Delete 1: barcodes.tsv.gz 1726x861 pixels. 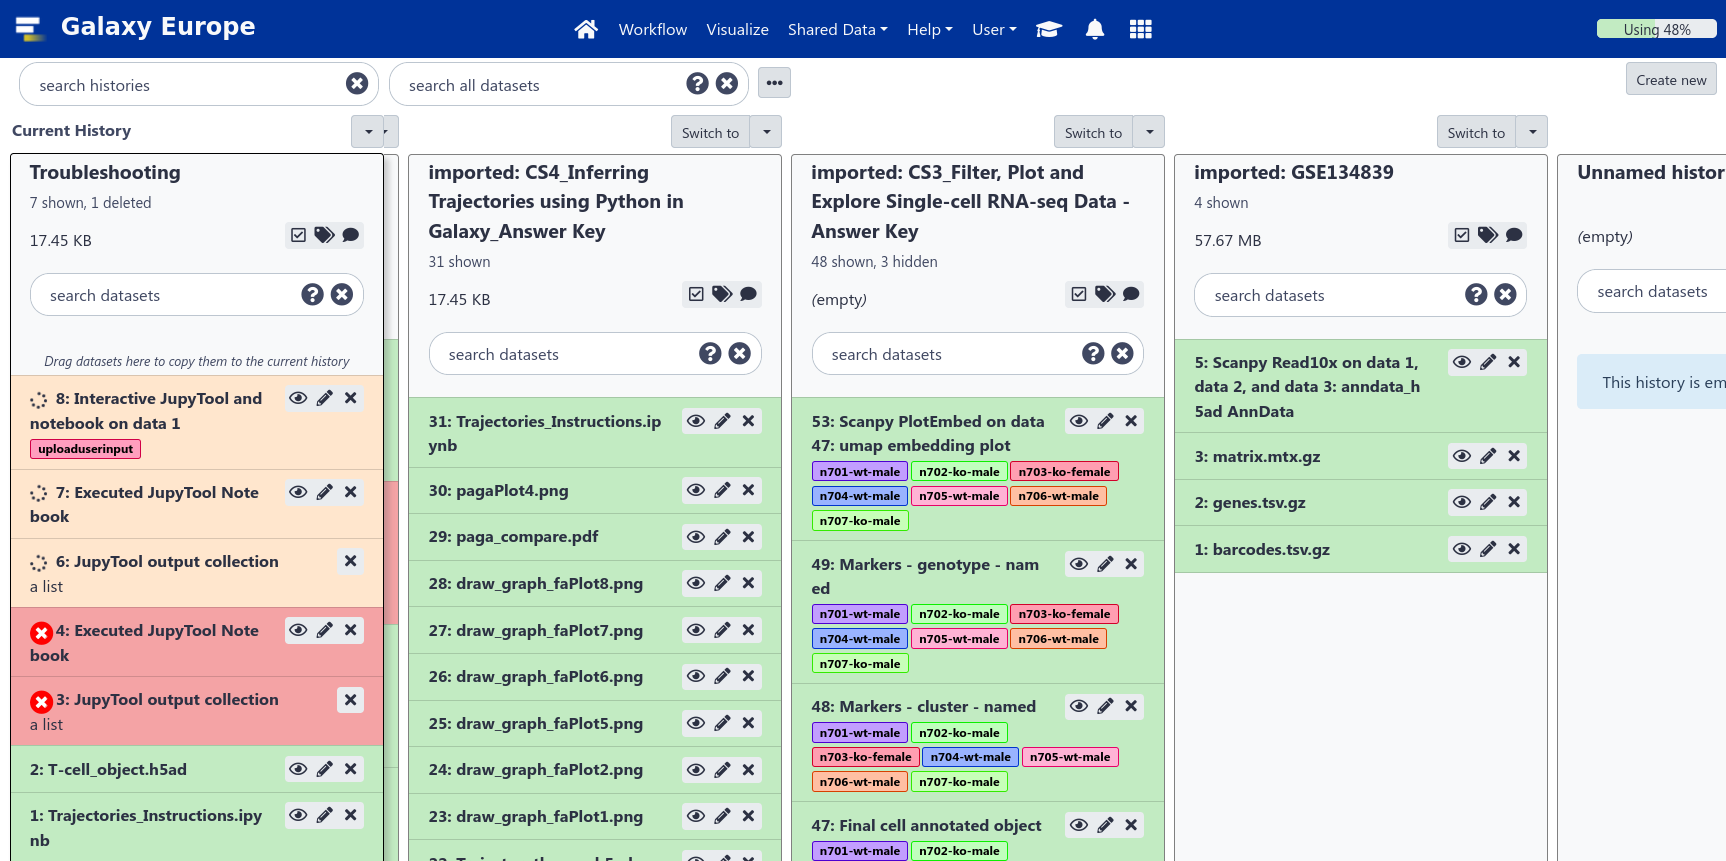click(1514, 549)
